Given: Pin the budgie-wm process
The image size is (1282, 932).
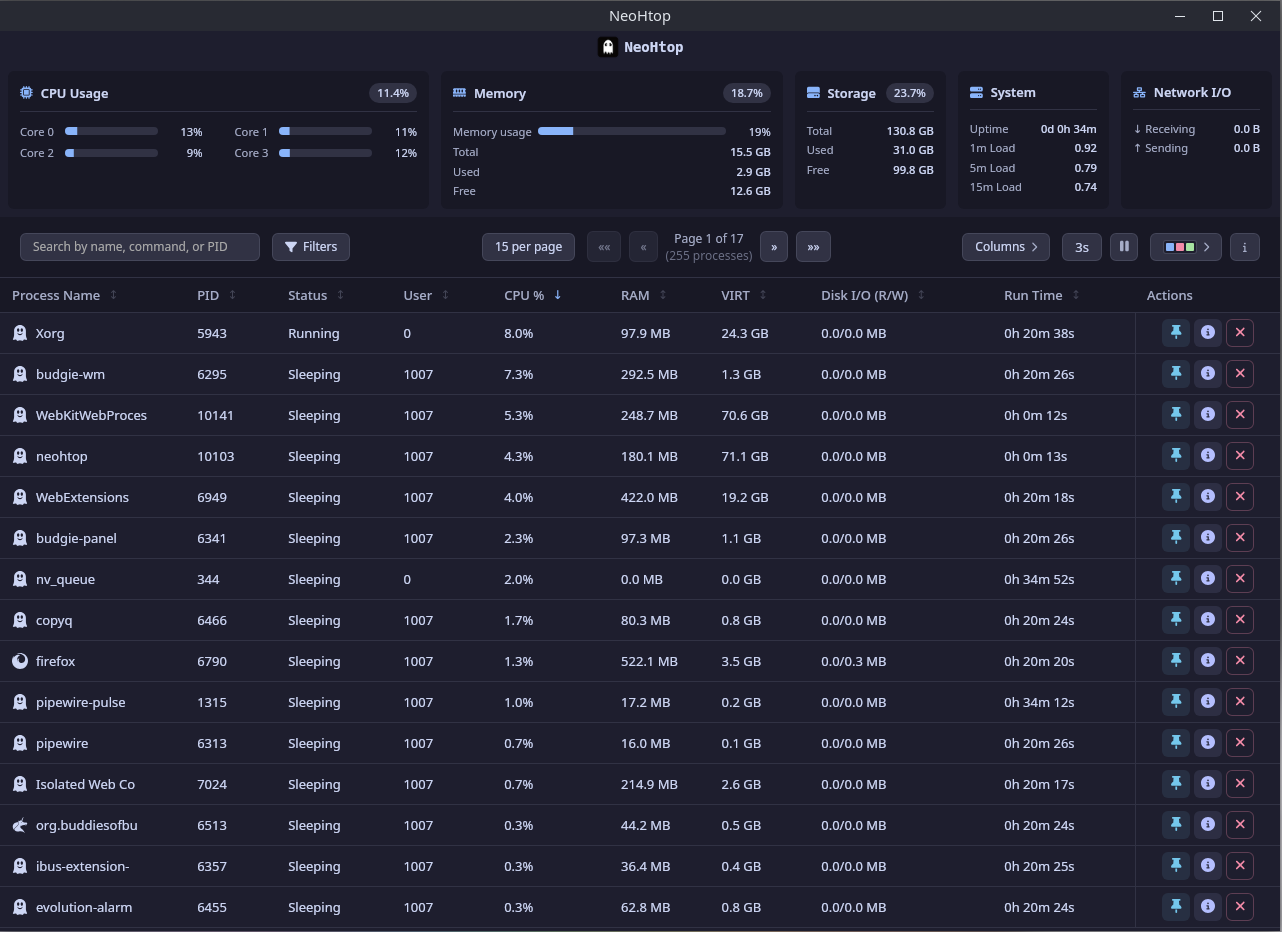Looking at the screenshot, I should tap(1176, 374).
